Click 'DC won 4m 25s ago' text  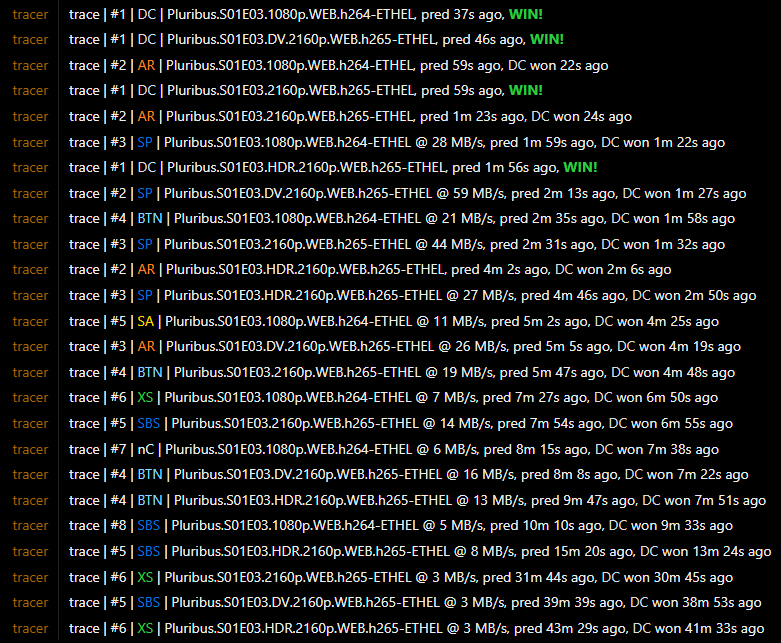[656, 321]
